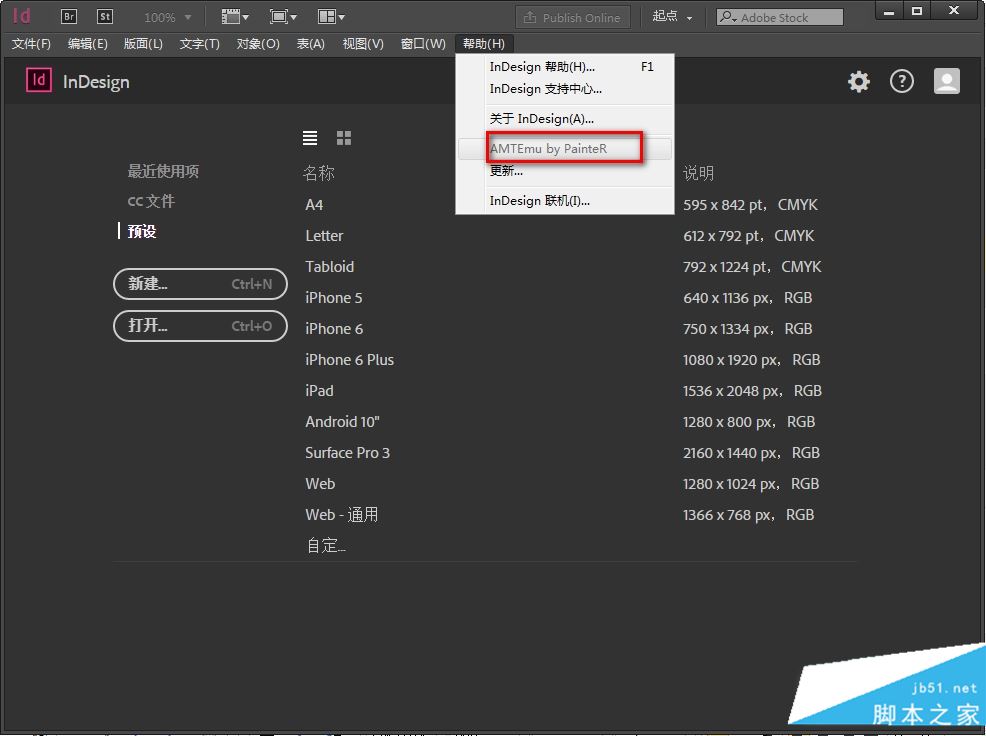Viewport: 986px width, 736px height.
Task: Choose InDesign 帮助(H)... menu entry
Action: coord(565,67)
